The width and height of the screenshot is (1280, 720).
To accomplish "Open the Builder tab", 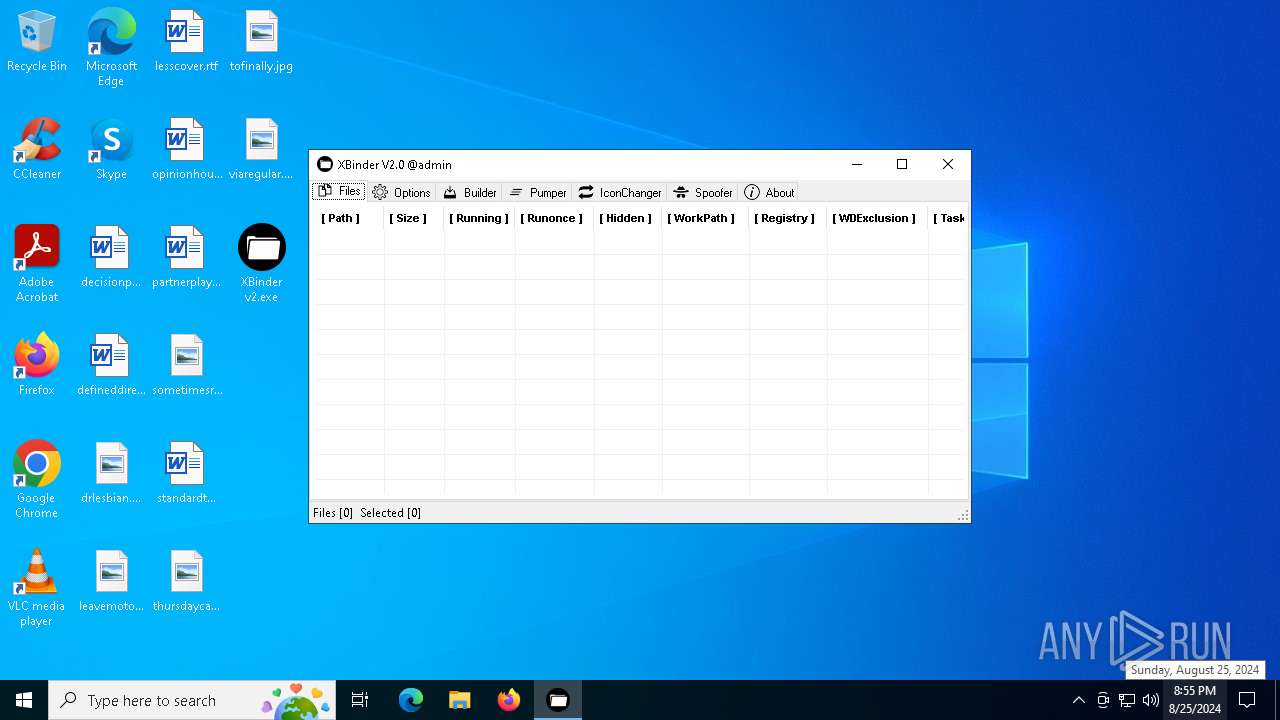I will click(470, 192).
